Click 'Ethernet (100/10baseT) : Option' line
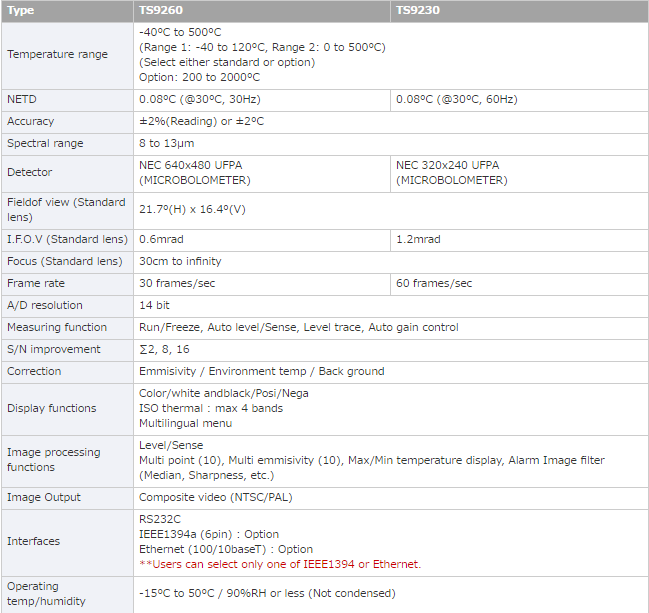The image size is (649, 613). [226, 549]
